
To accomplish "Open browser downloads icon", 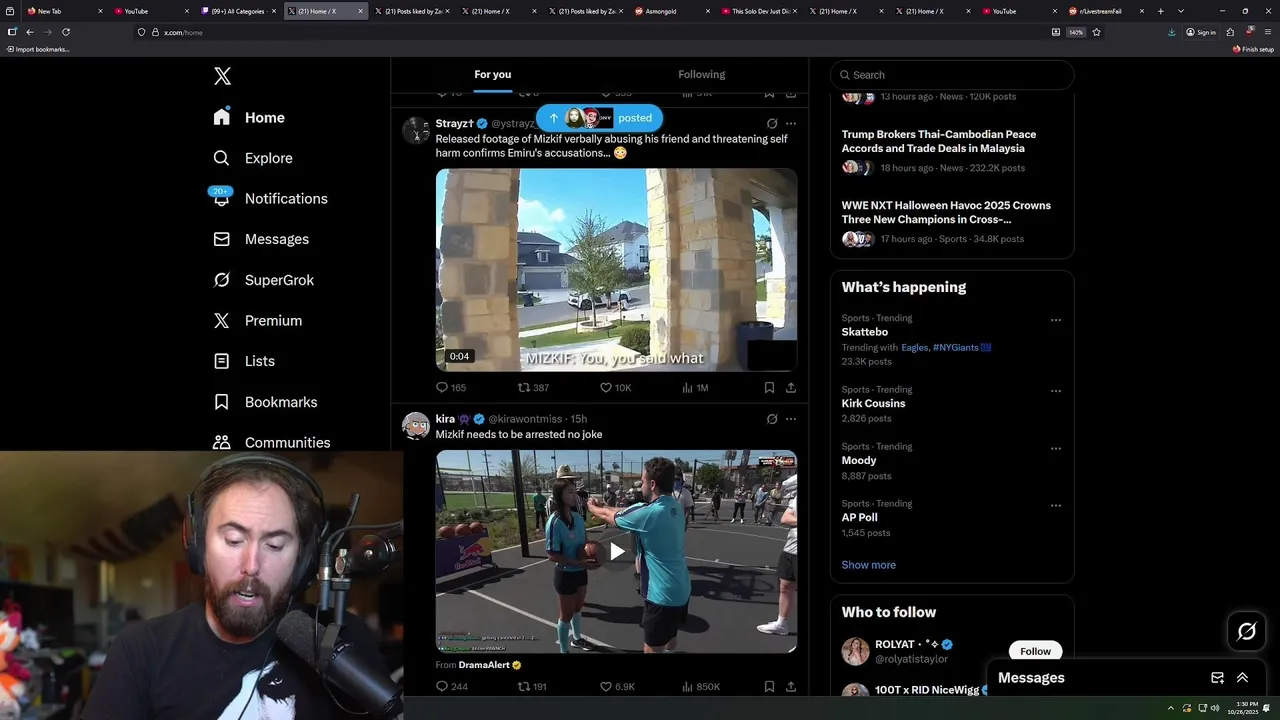I will 1171,32.
